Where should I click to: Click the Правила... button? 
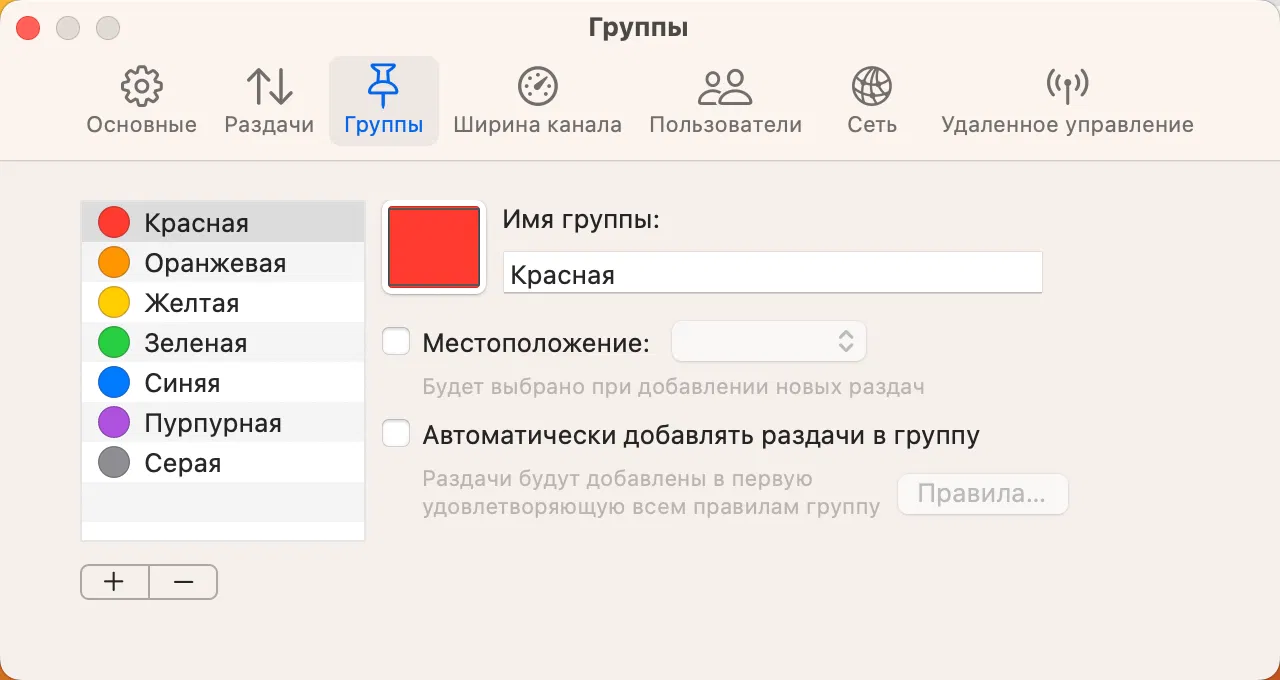(982, 494)
